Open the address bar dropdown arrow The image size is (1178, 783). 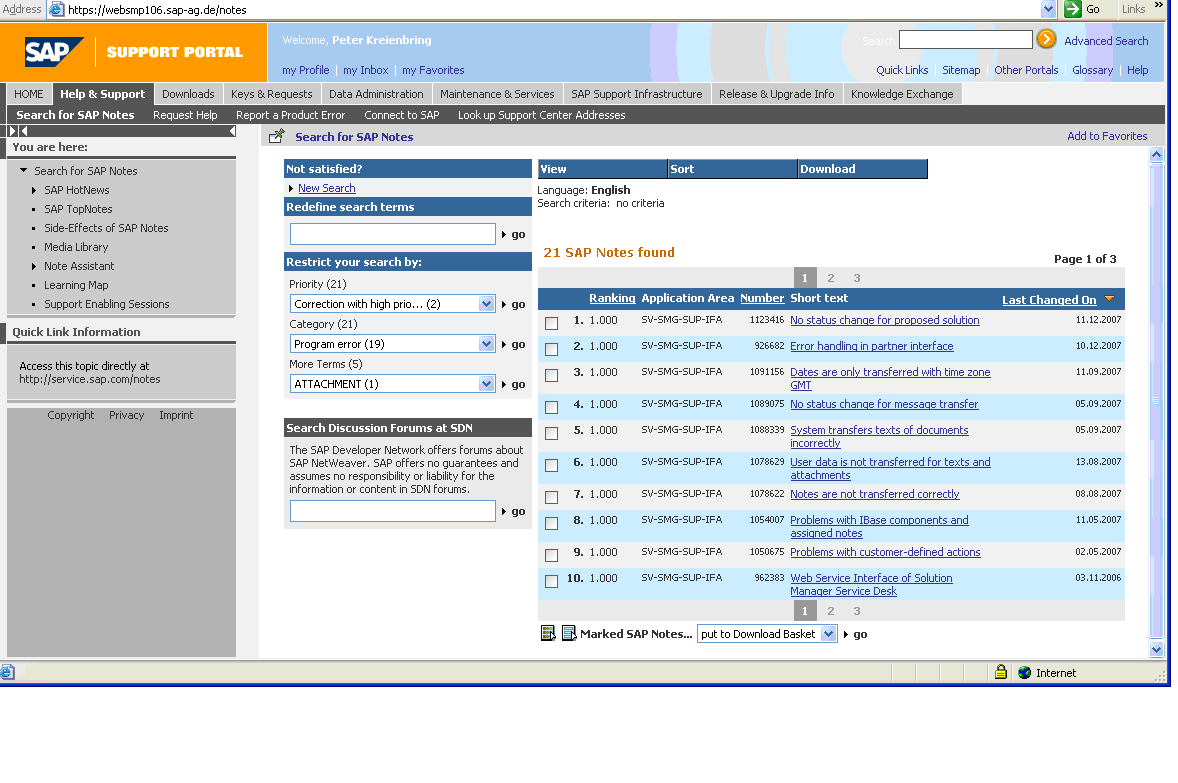click(1048, 9)
